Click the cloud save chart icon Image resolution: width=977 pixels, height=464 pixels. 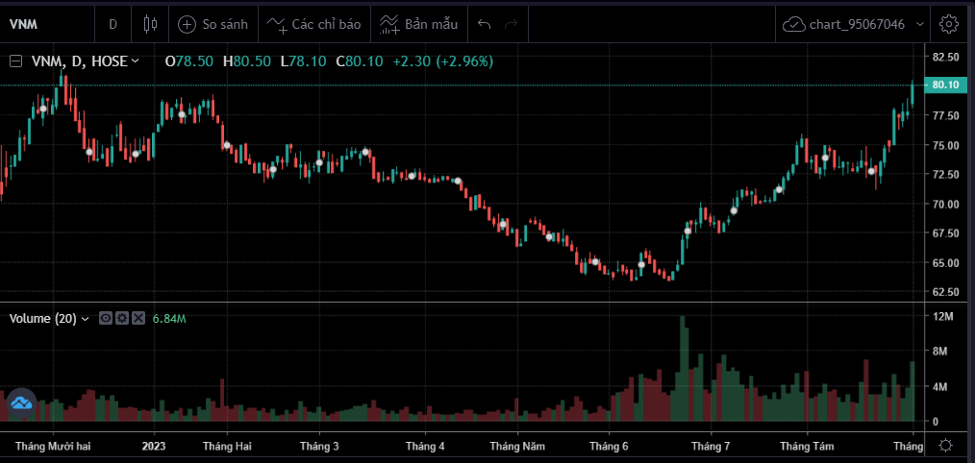[x=794, y=23]
